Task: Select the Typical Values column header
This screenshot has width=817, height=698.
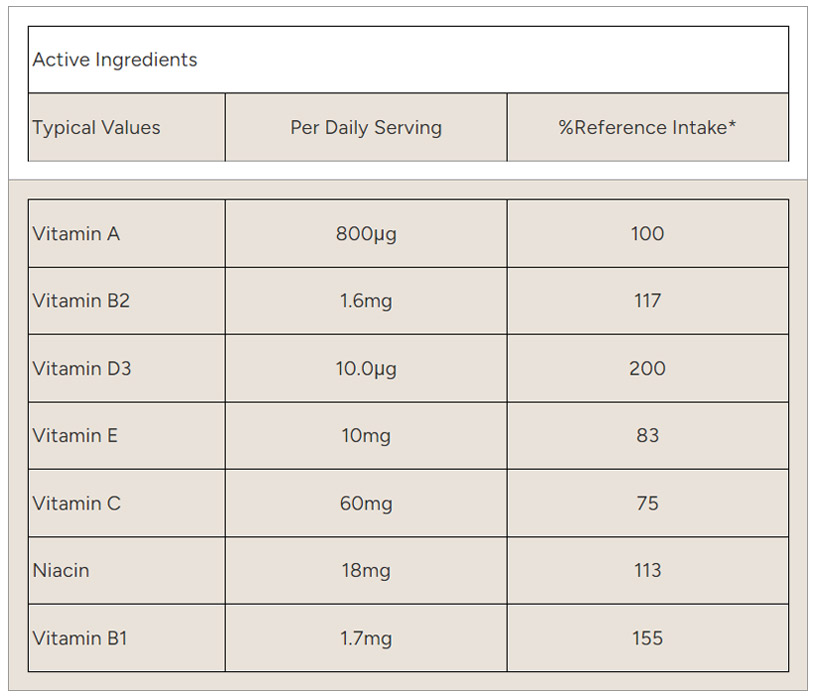Action: point(96,128)
